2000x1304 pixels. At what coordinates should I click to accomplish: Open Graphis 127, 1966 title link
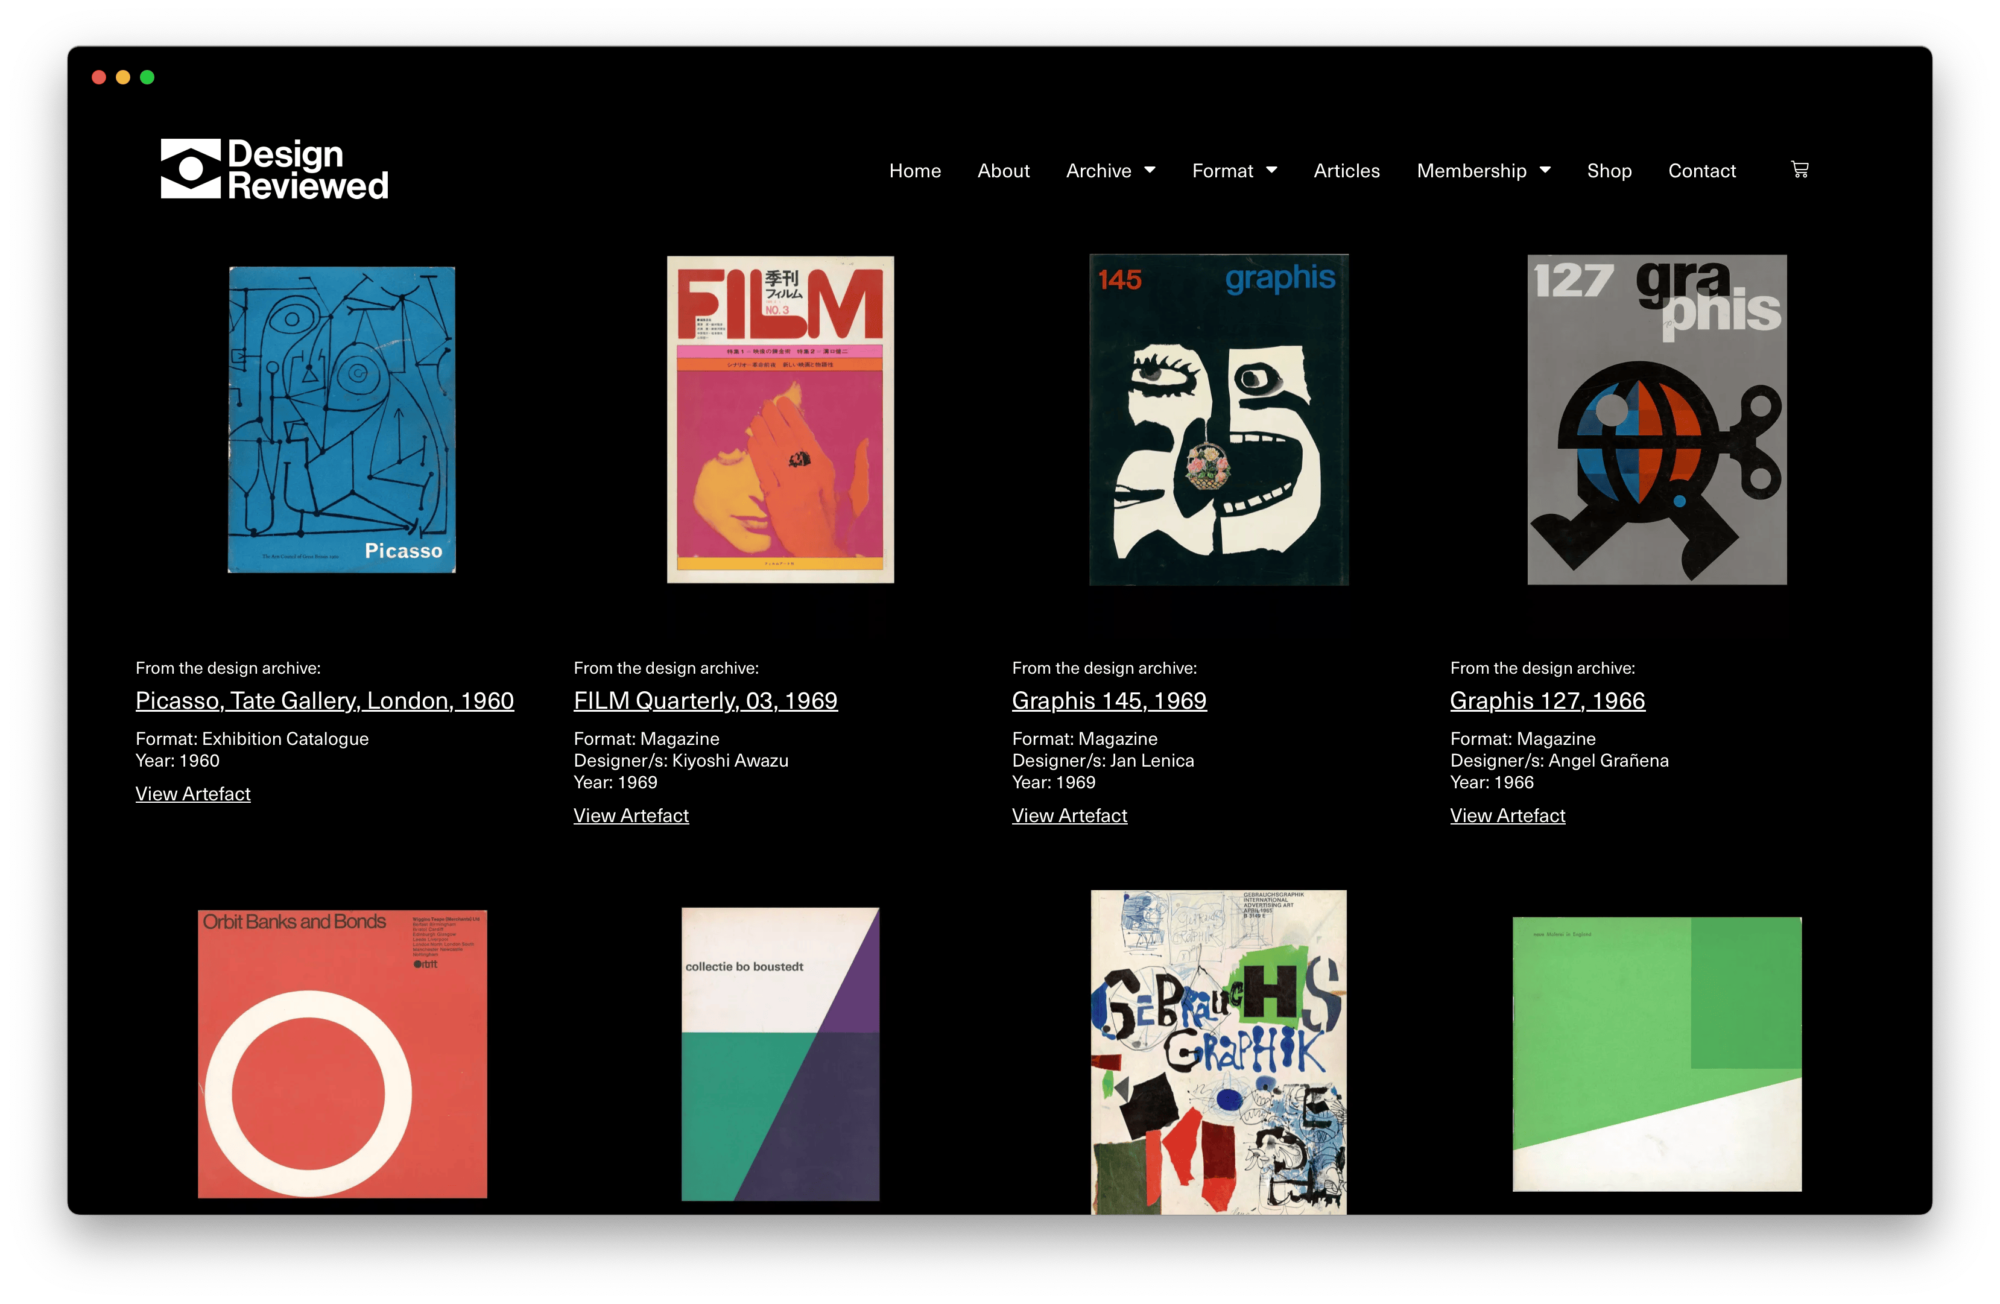tap(1547, 701)
